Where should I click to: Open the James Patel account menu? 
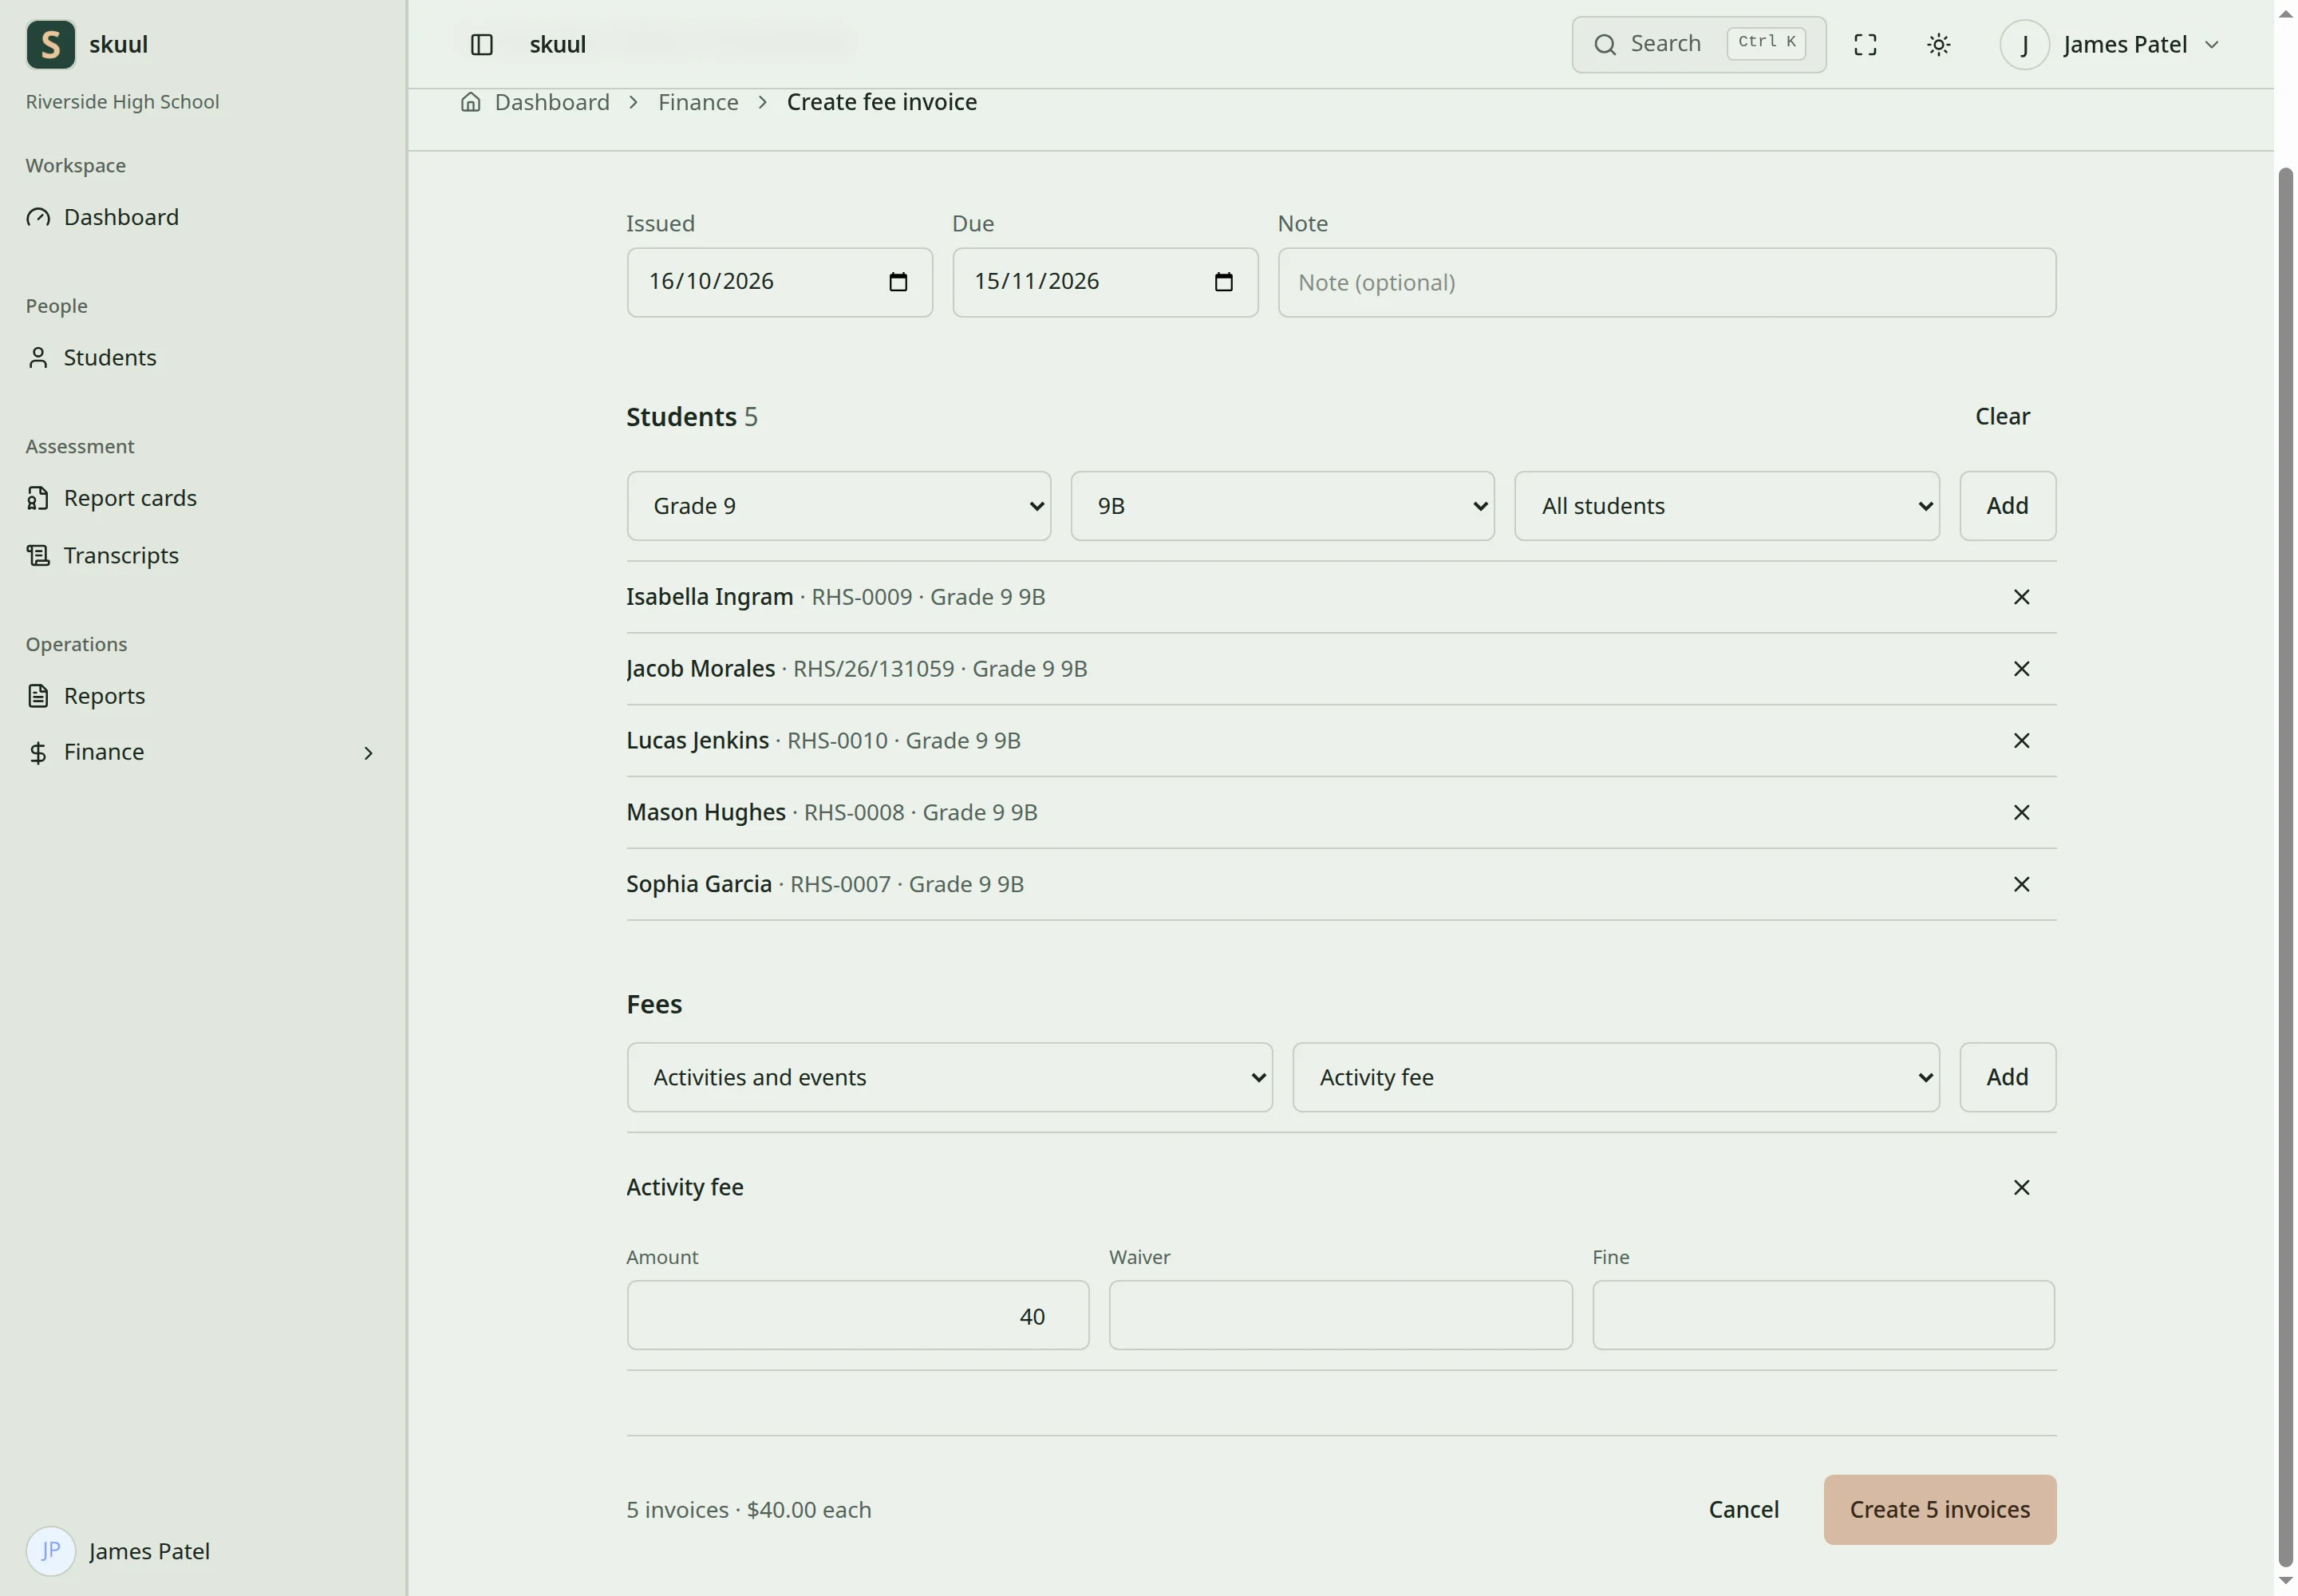point(2109,44)
